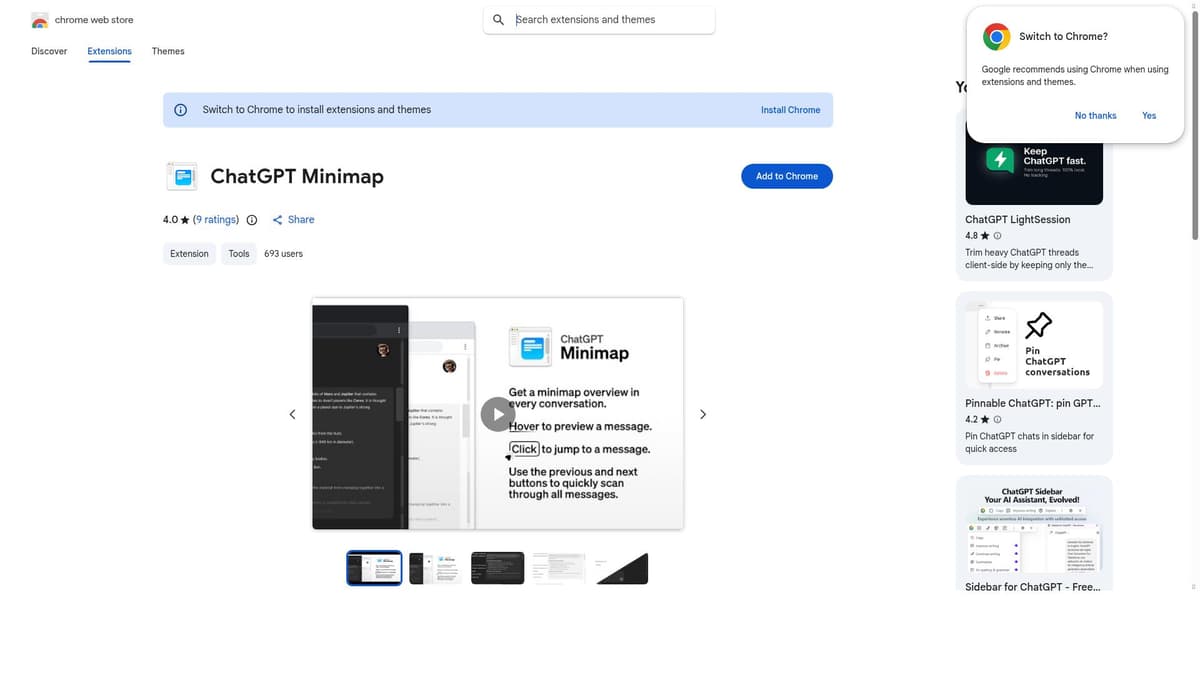The height and width of the screenshot is (675, 1200).
Task: Go to previous screenshot with left chevron
Action: [292, 414]
